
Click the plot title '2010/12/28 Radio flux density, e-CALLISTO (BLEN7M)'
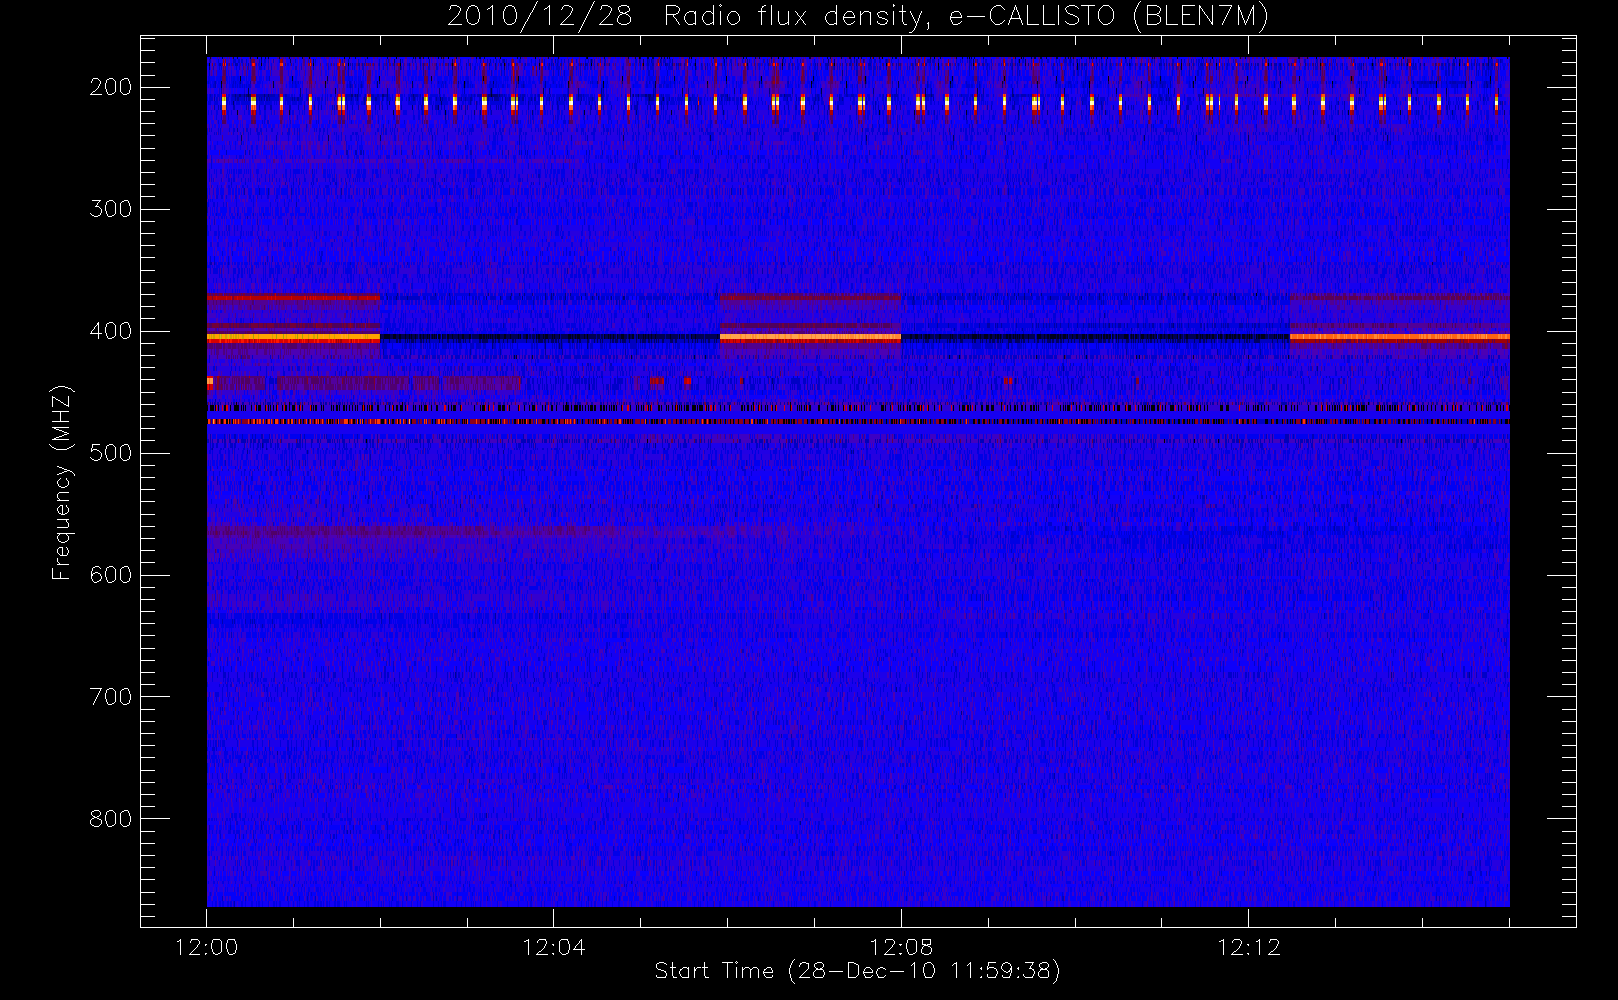coord(858,17)
